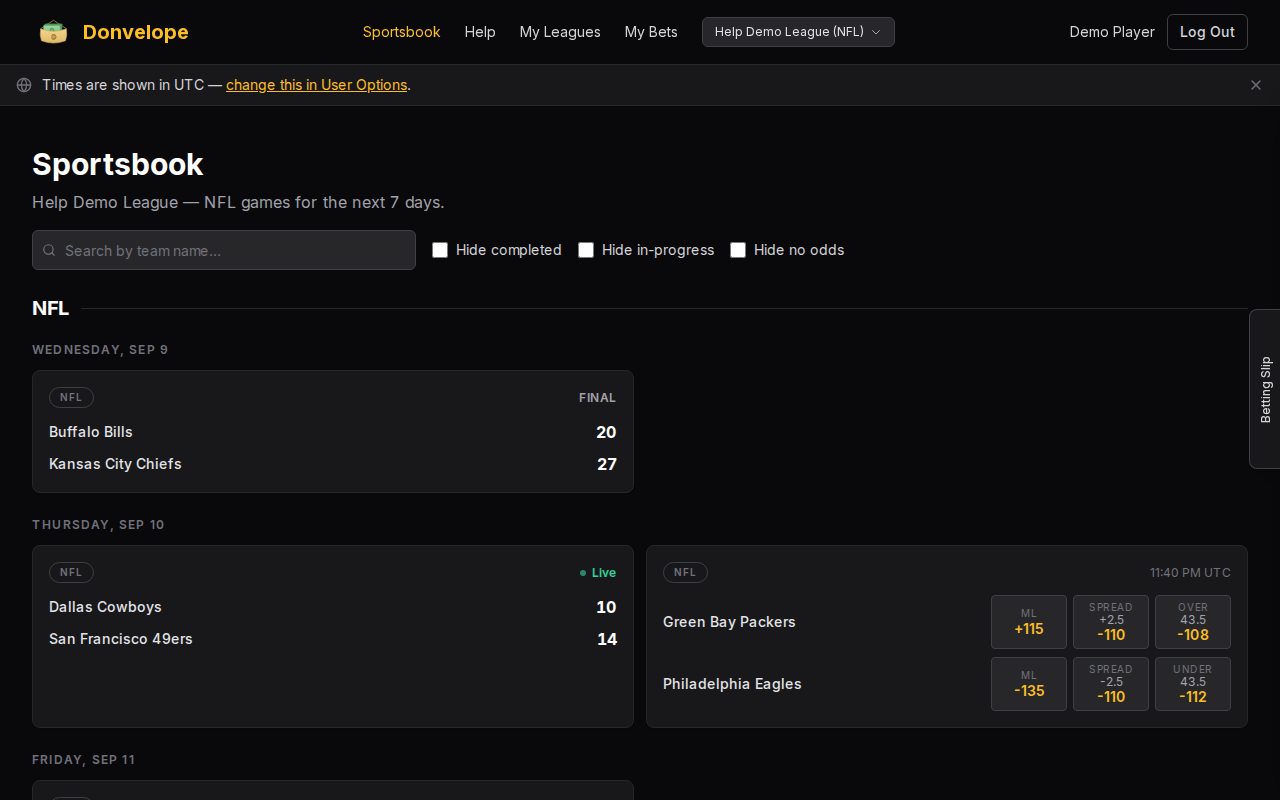This screenshot has width=1280, height=800.
Task: Click NFL tag on Cowboys-49ers card
Action: 71,572
